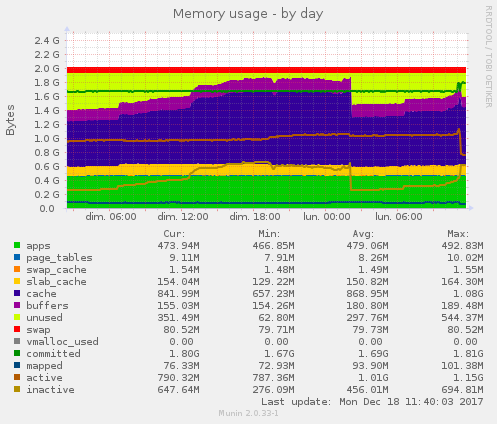Click the cache max value 1.08G
The height and width of the screenshot is (424, 497).
[x=468, y=294]
